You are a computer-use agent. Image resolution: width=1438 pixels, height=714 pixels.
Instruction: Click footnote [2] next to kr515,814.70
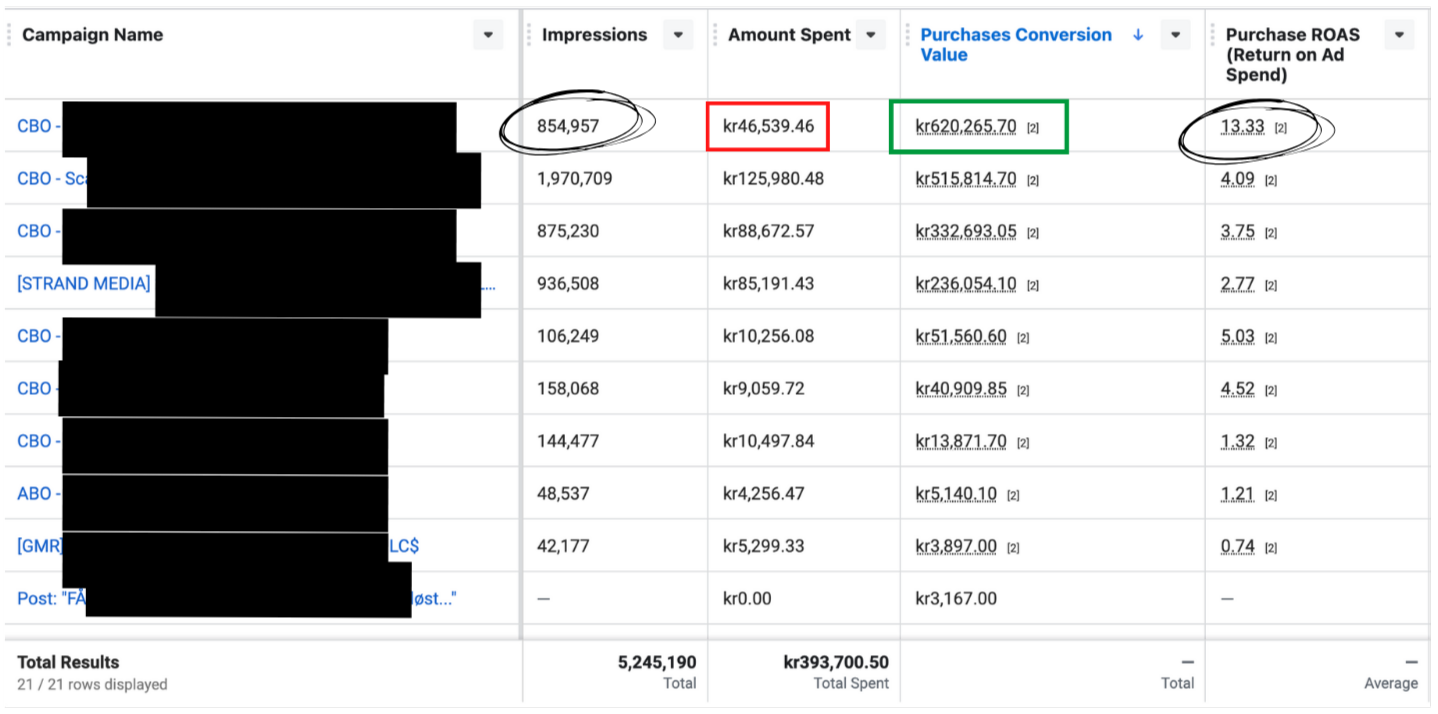[x=1033, y=181]
